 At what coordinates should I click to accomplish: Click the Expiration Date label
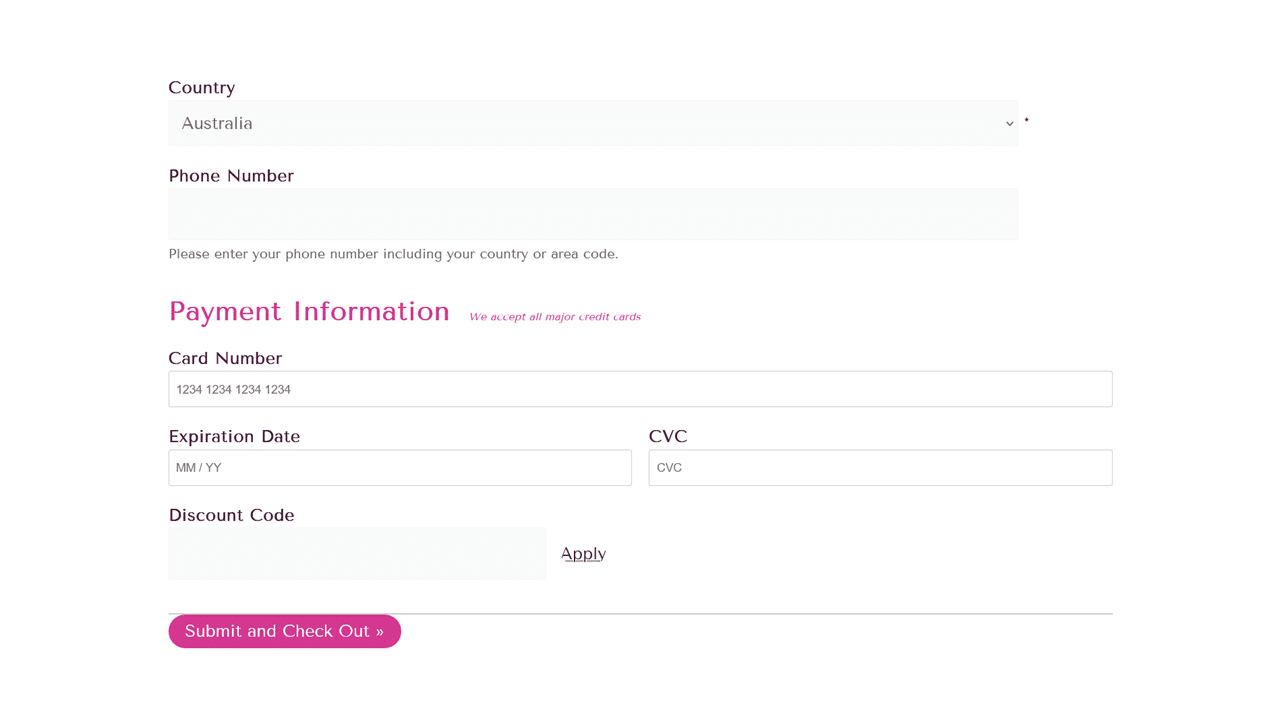[234, 437]
